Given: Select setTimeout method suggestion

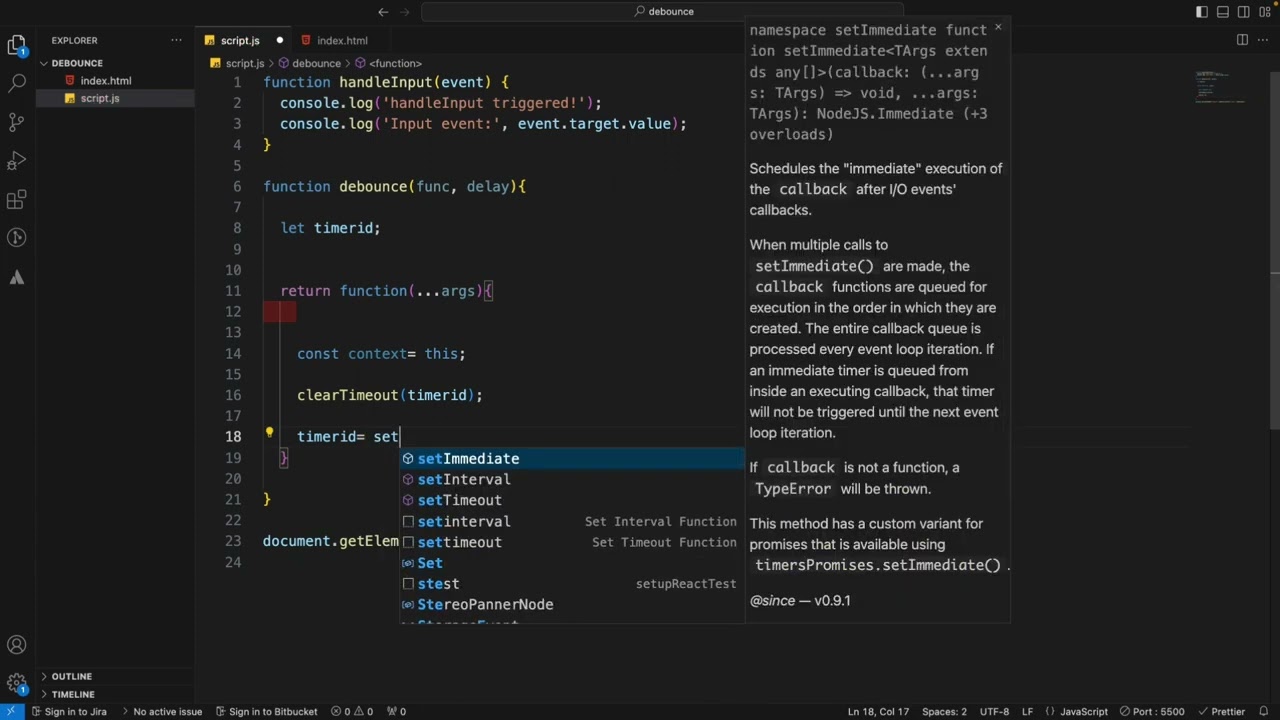Looking at the screenshot, I should 572,500.
